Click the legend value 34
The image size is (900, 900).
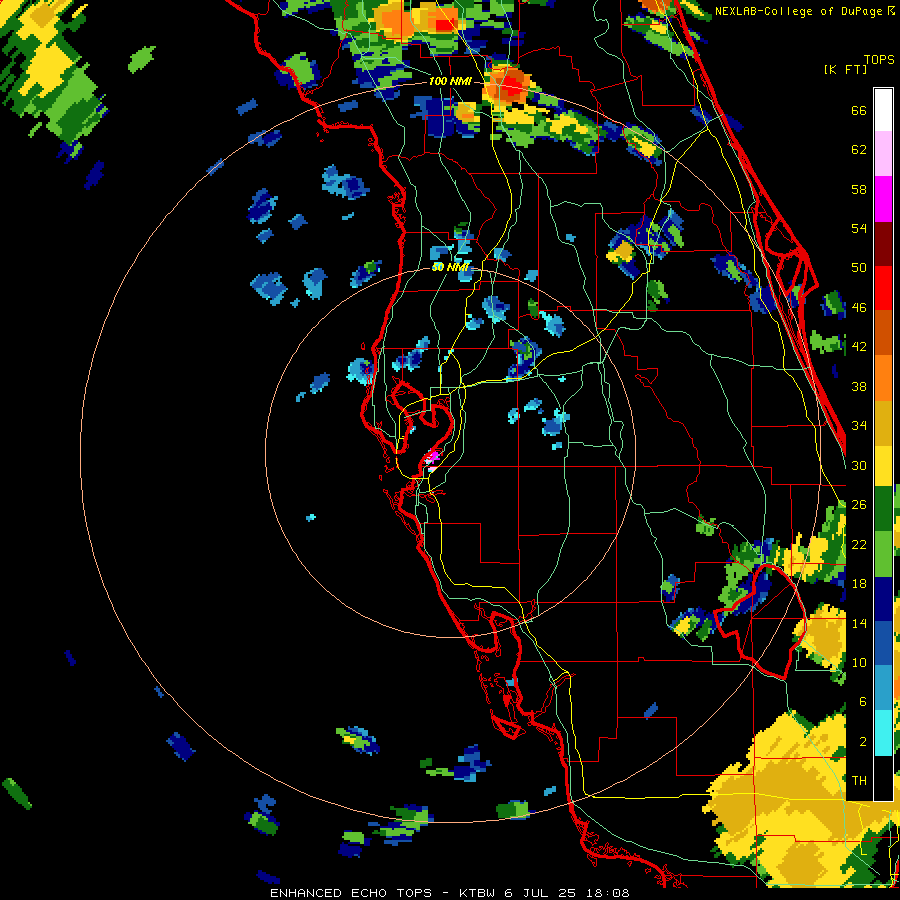[x=859, y=425]
